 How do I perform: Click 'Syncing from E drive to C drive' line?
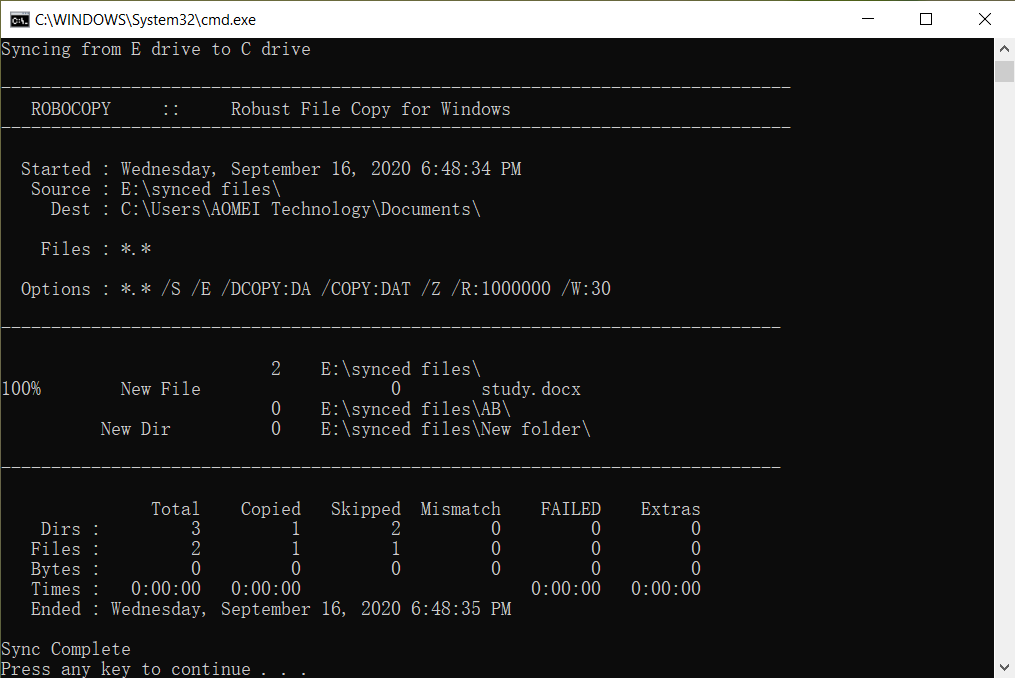click(156, 49)
